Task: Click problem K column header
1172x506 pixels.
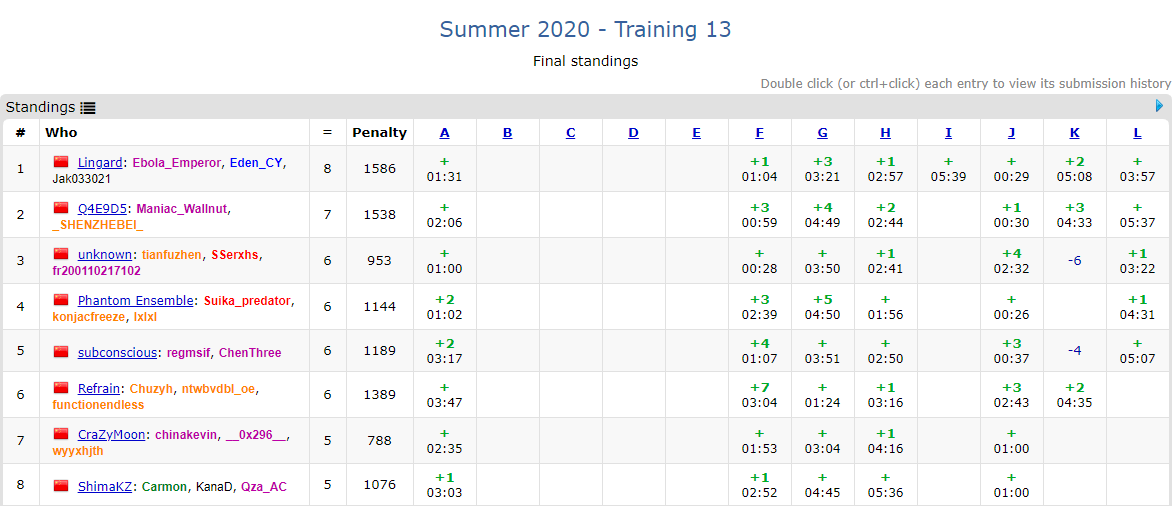Action: tap(1074, 132)
